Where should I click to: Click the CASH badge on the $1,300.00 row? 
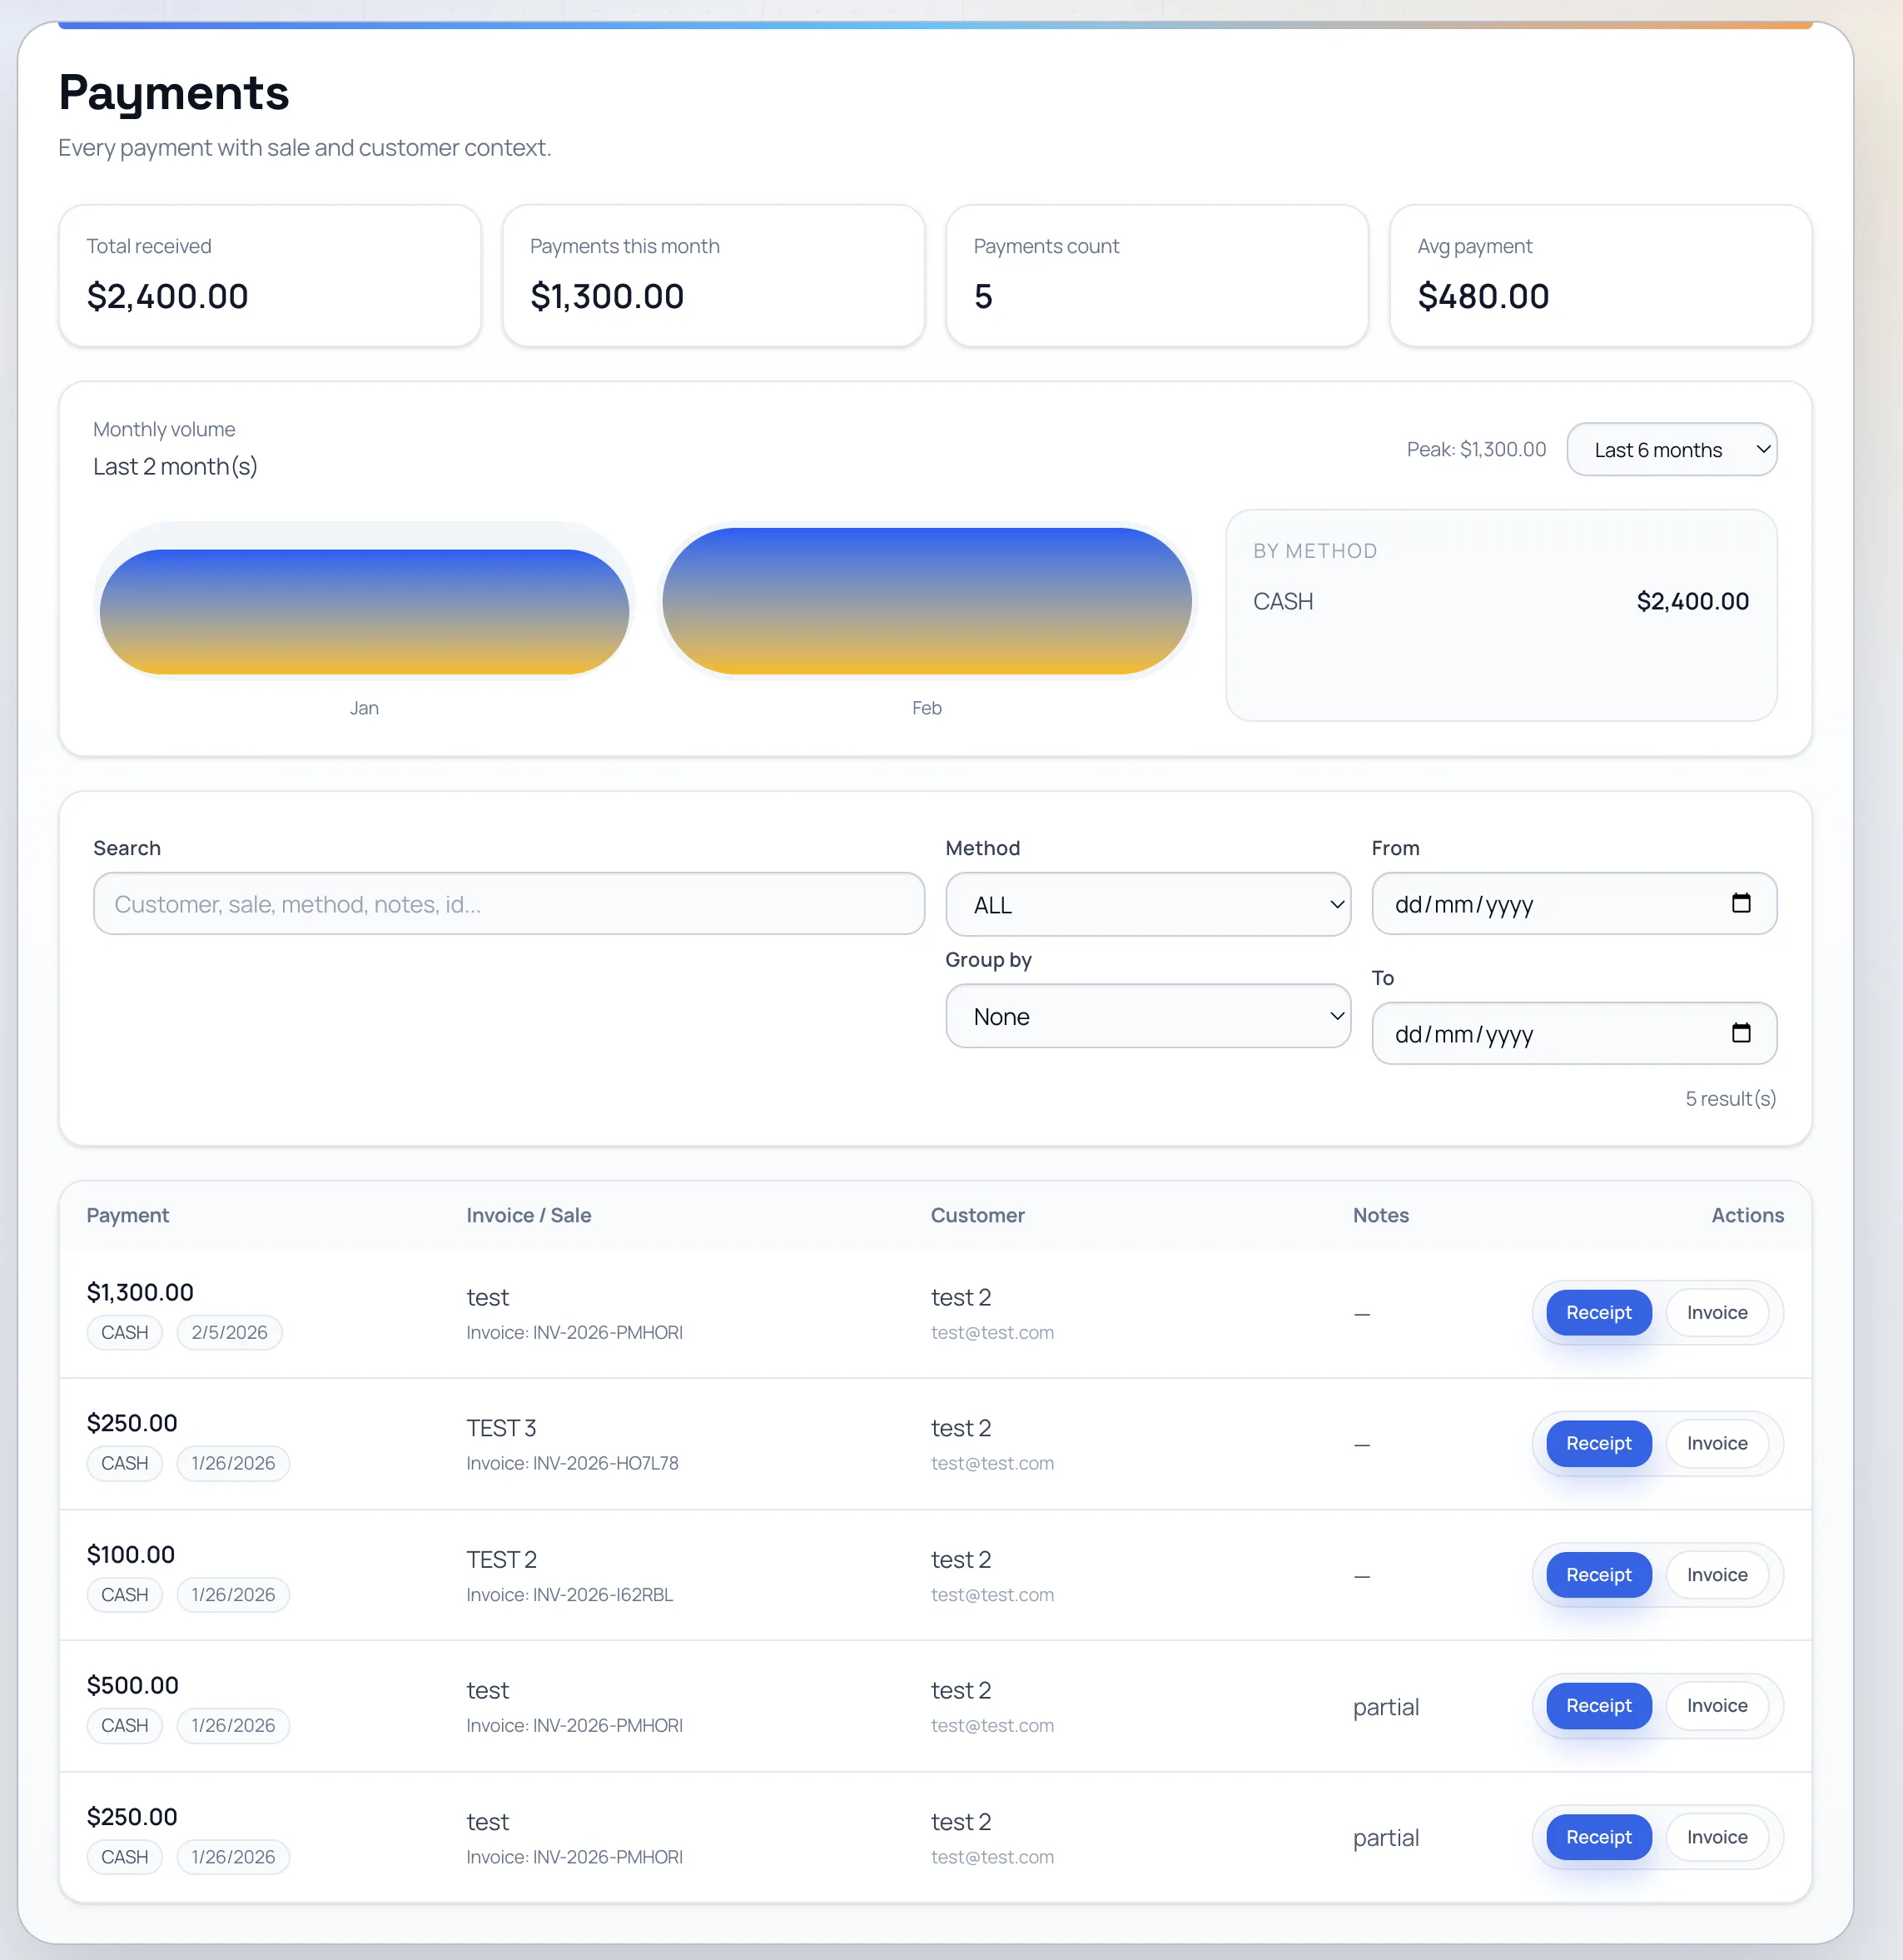pyautogui.click(x=124, y=1332)
